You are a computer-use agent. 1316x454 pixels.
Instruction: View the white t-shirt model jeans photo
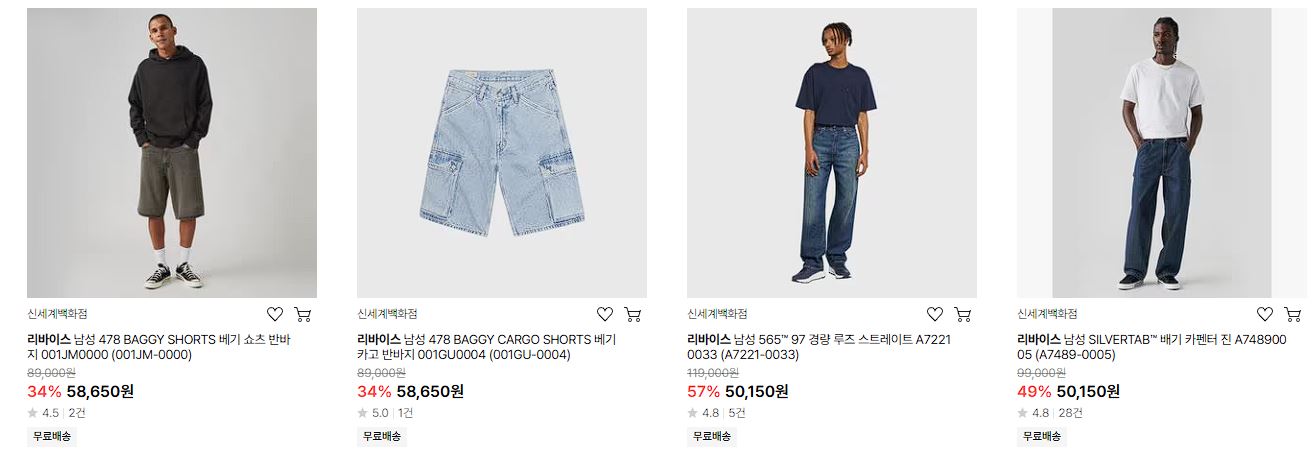pyautogui.click(x=1162, y=153)
